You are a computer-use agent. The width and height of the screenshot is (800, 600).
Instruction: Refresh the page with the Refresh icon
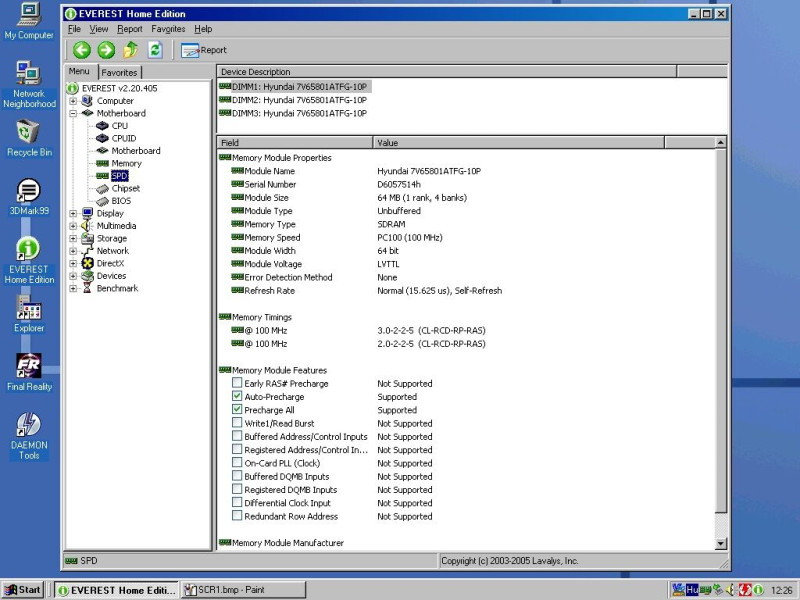pos(155,50)
